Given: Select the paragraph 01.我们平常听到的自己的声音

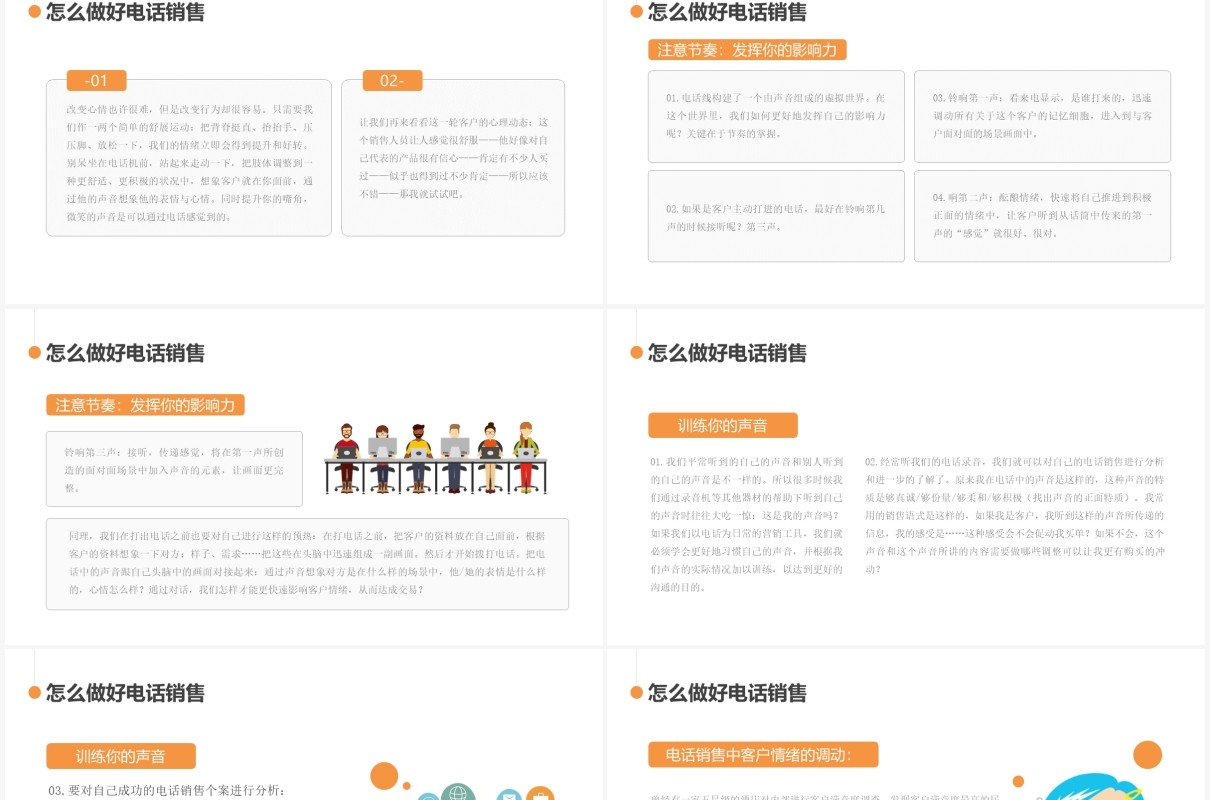Looking at the screenshot, I should tap(748, 524).
